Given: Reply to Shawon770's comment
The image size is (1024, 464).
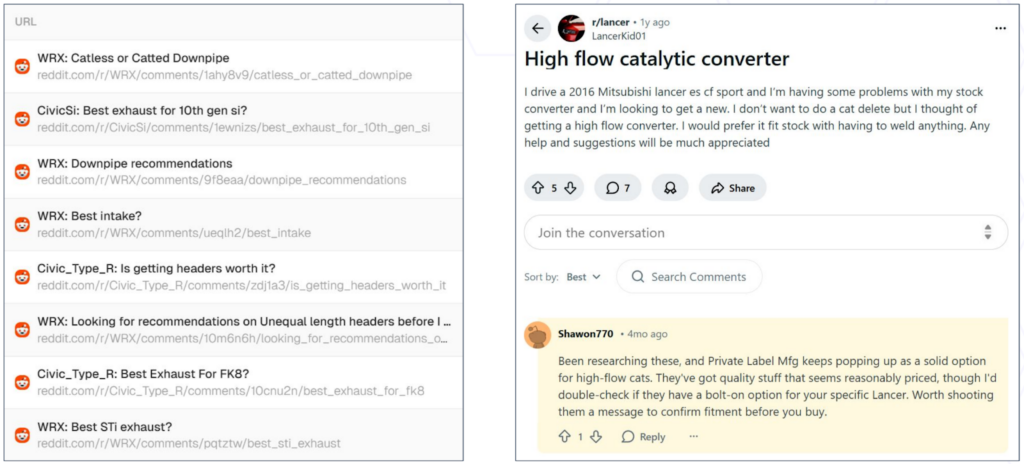Looking at the screenshot, I should (x=643, y=437).
